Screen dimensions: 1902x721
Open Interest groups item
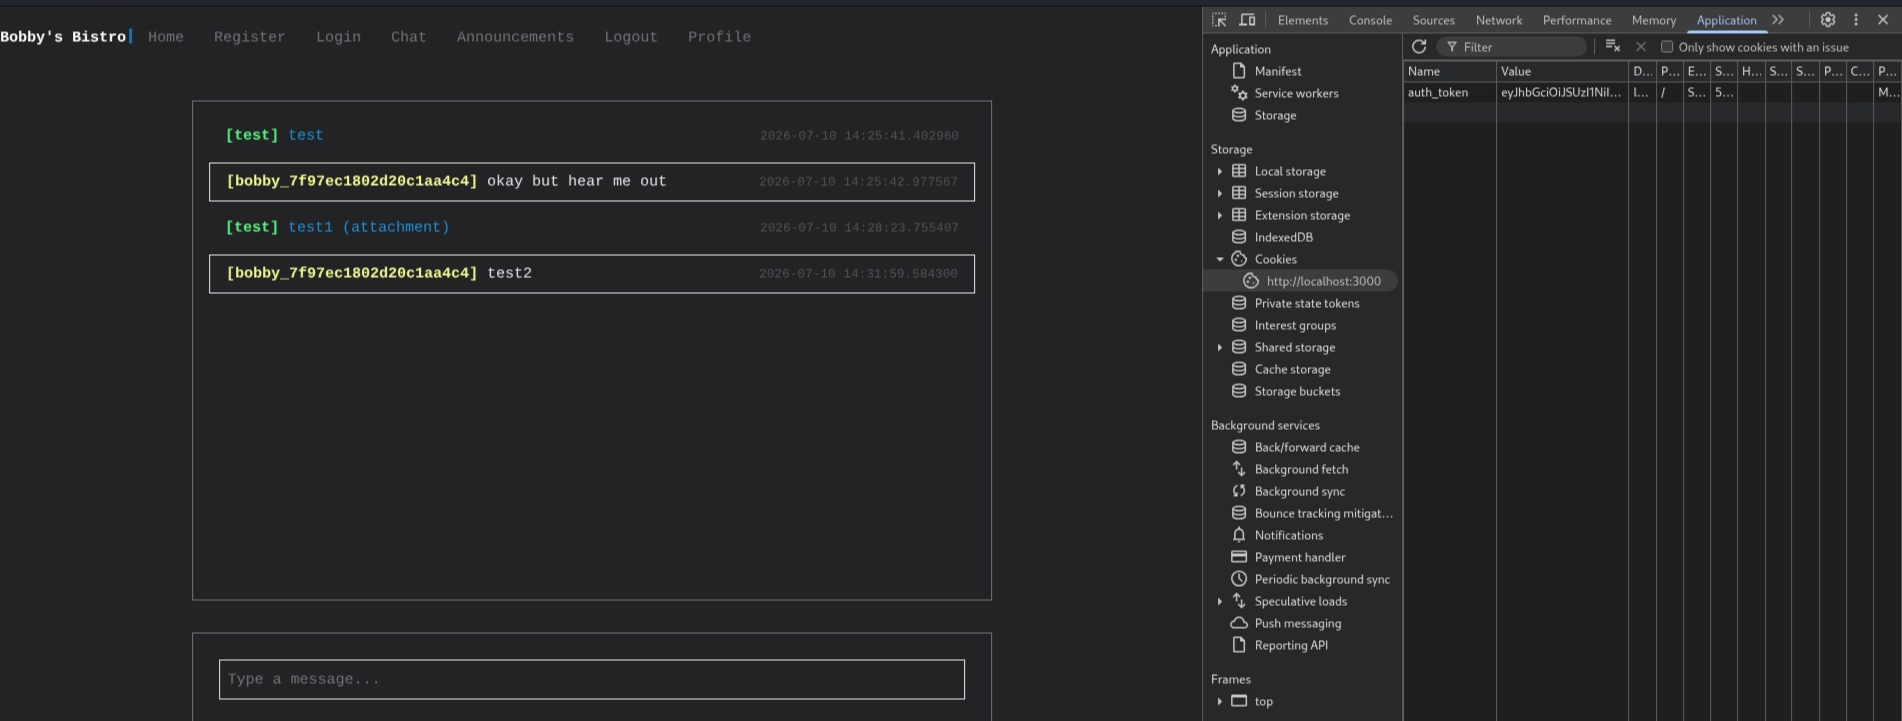pyautogui.click(x=1295, y=325)
